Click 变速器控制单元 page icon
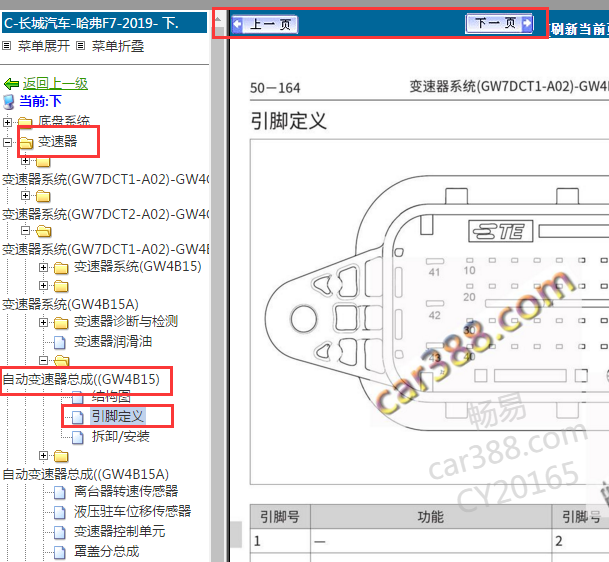 [x=59, y=532]
